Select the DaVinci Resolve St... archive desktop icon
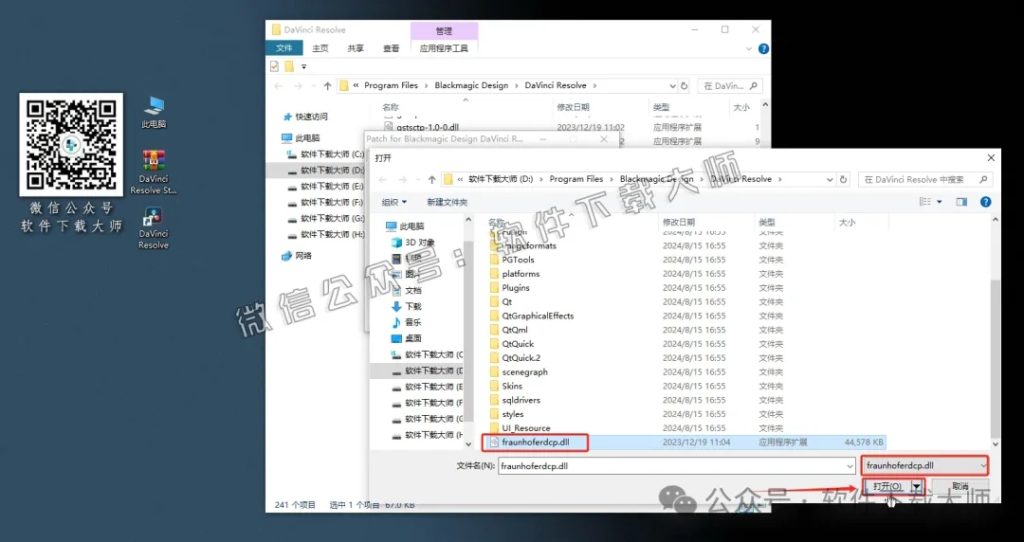This screenshot has height=542, width=1024. point(153,172)
